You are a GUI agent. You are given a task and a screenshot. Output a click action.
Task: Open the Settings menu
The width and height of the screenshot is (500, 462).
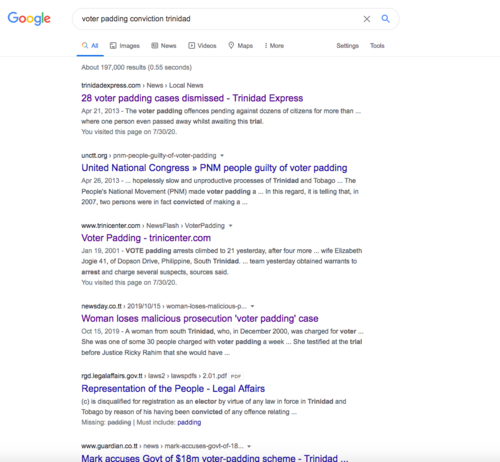point(347,46)
